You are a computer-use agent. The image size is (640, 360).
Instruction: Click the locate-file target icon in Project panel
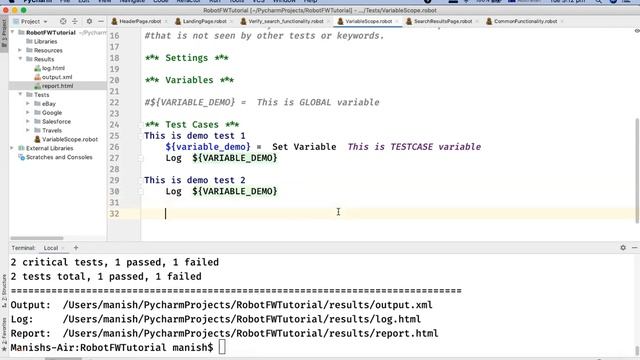point(63,21)
